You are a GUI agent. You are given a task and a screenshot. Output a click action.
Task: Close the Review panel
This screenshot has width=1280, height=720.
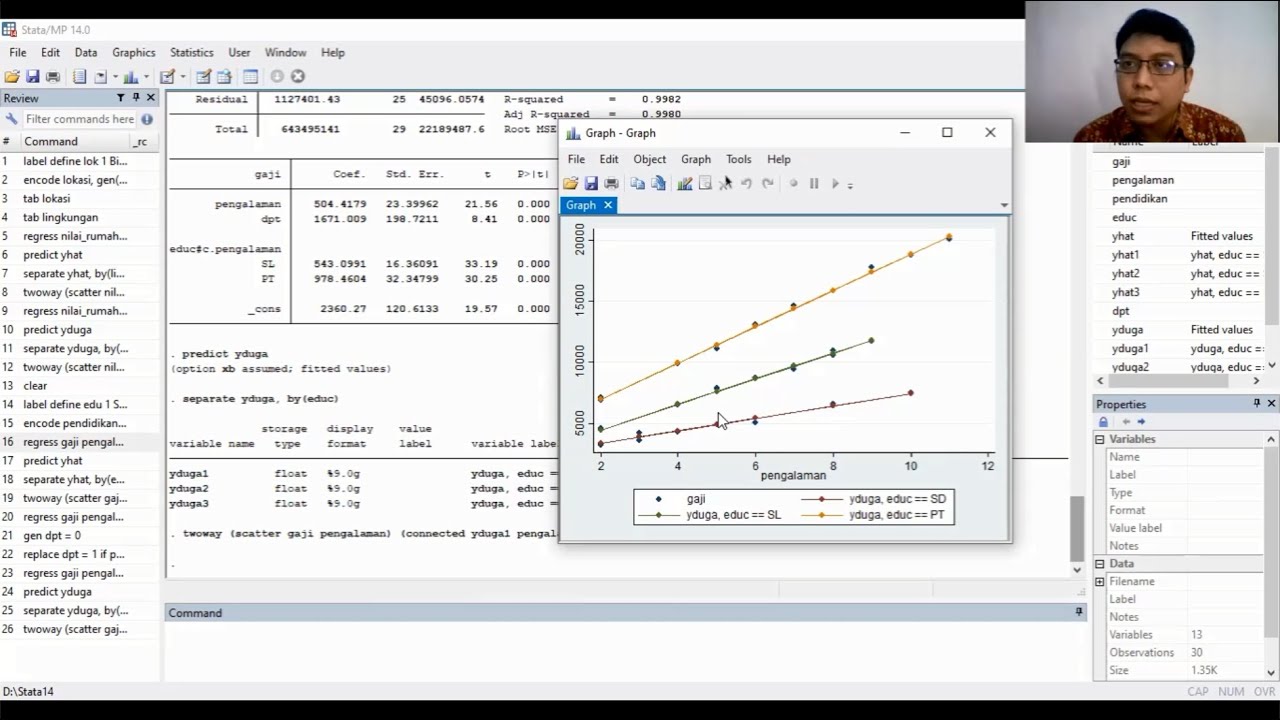(151, 98)
